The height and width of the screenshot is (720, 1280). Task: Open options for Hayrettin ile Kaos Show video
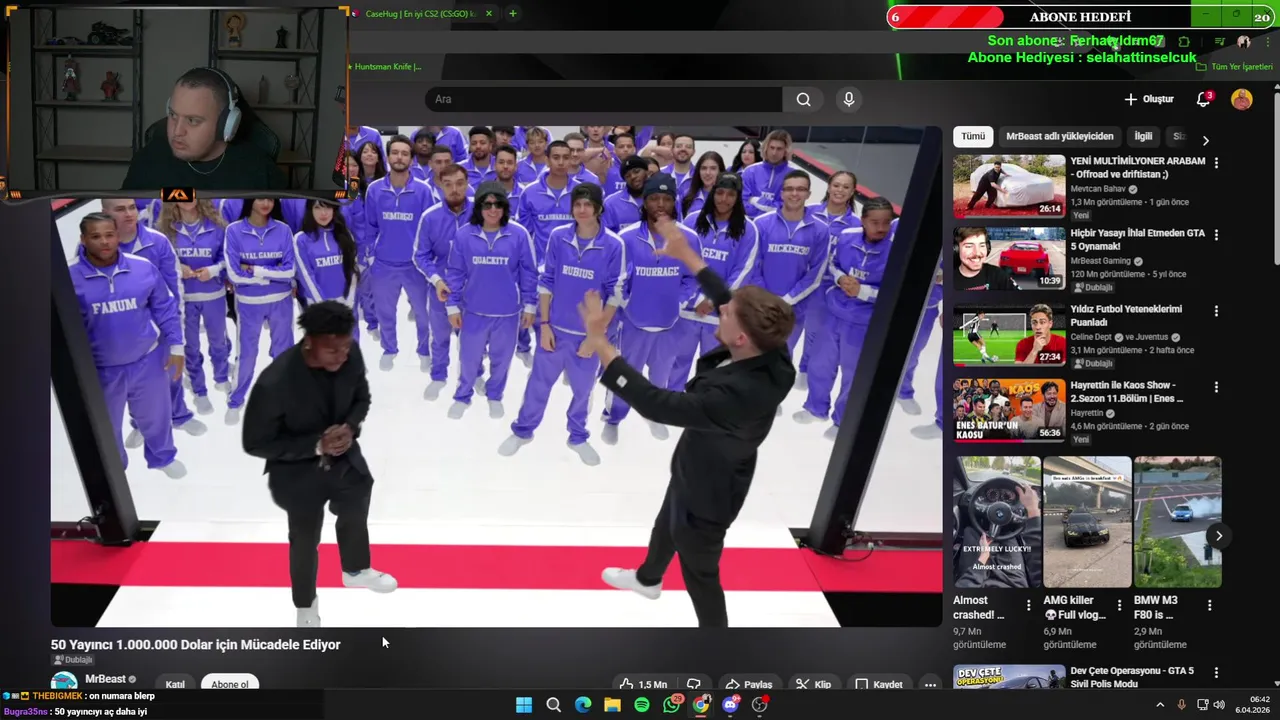(1216, 387)
